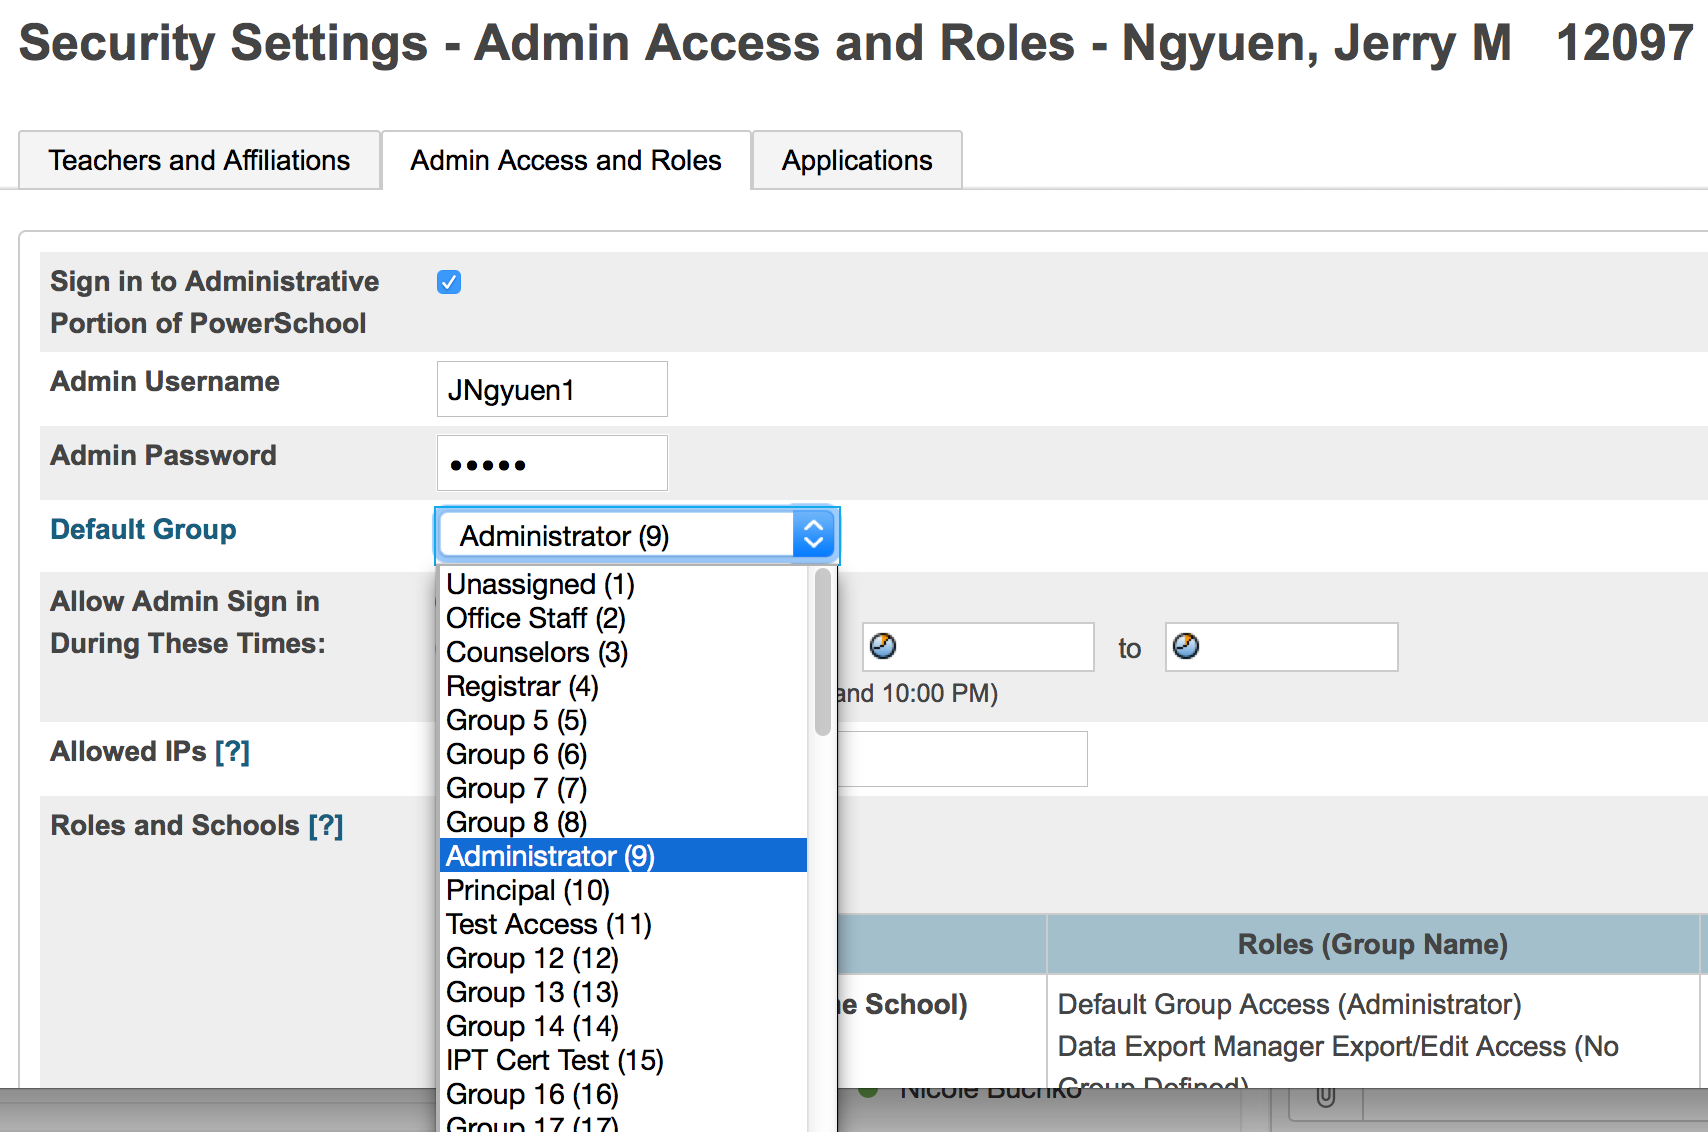Image resolution: width=1708 pixels, height=1132 pixels.
Task: Pick Registrar (4) from group list
Action: pos(522,686)
